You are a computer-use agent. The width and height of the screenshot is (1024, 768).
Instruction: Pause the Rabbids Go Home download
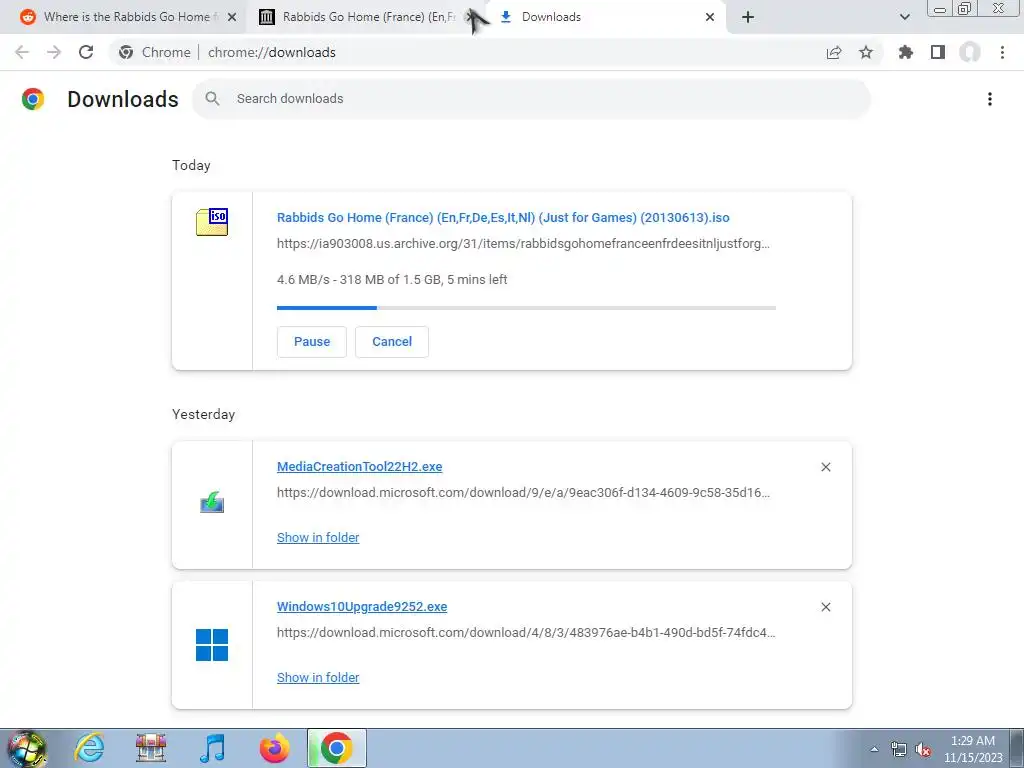coord(312,342)
